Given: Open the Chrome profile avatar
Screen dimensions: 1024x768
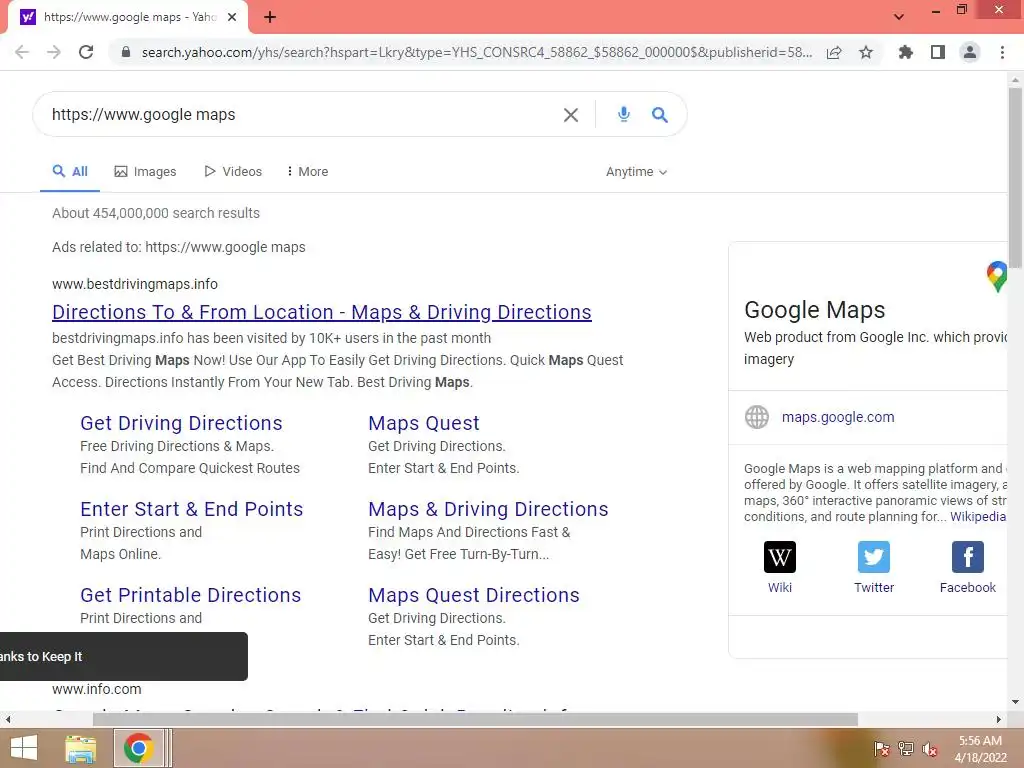Looking at the screenshot, I should pyautogui.click(x=970, y=52).
